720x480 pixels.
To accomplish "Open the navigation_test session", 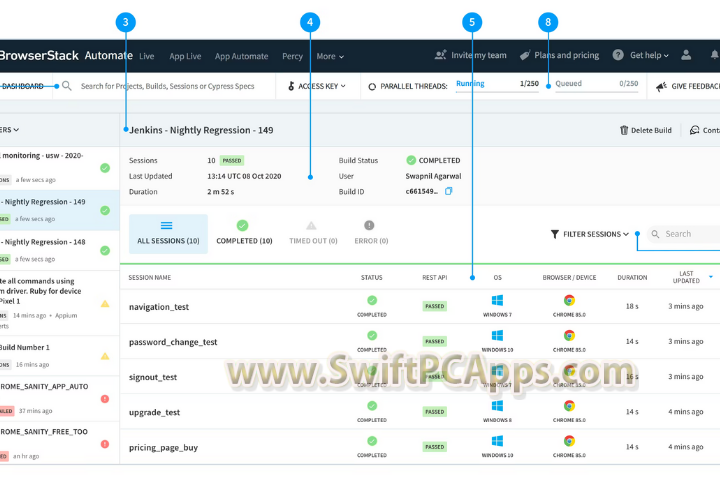I will coord(158,307).
